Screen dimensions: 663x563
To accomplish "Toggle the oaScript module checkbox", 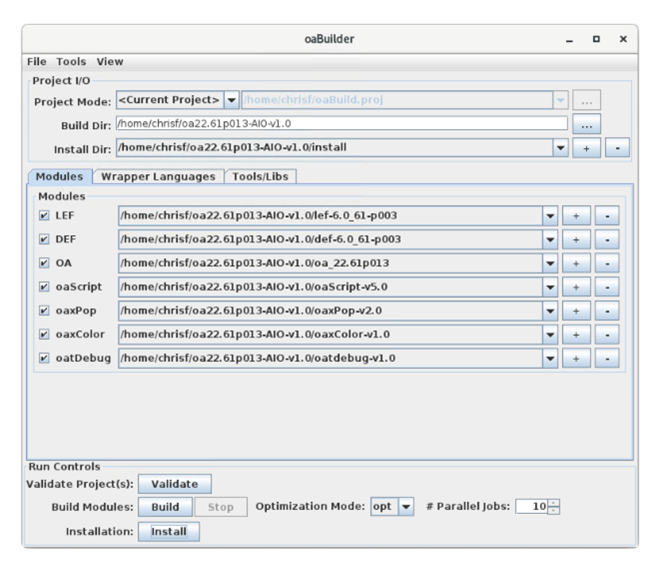I will (44, 287).
